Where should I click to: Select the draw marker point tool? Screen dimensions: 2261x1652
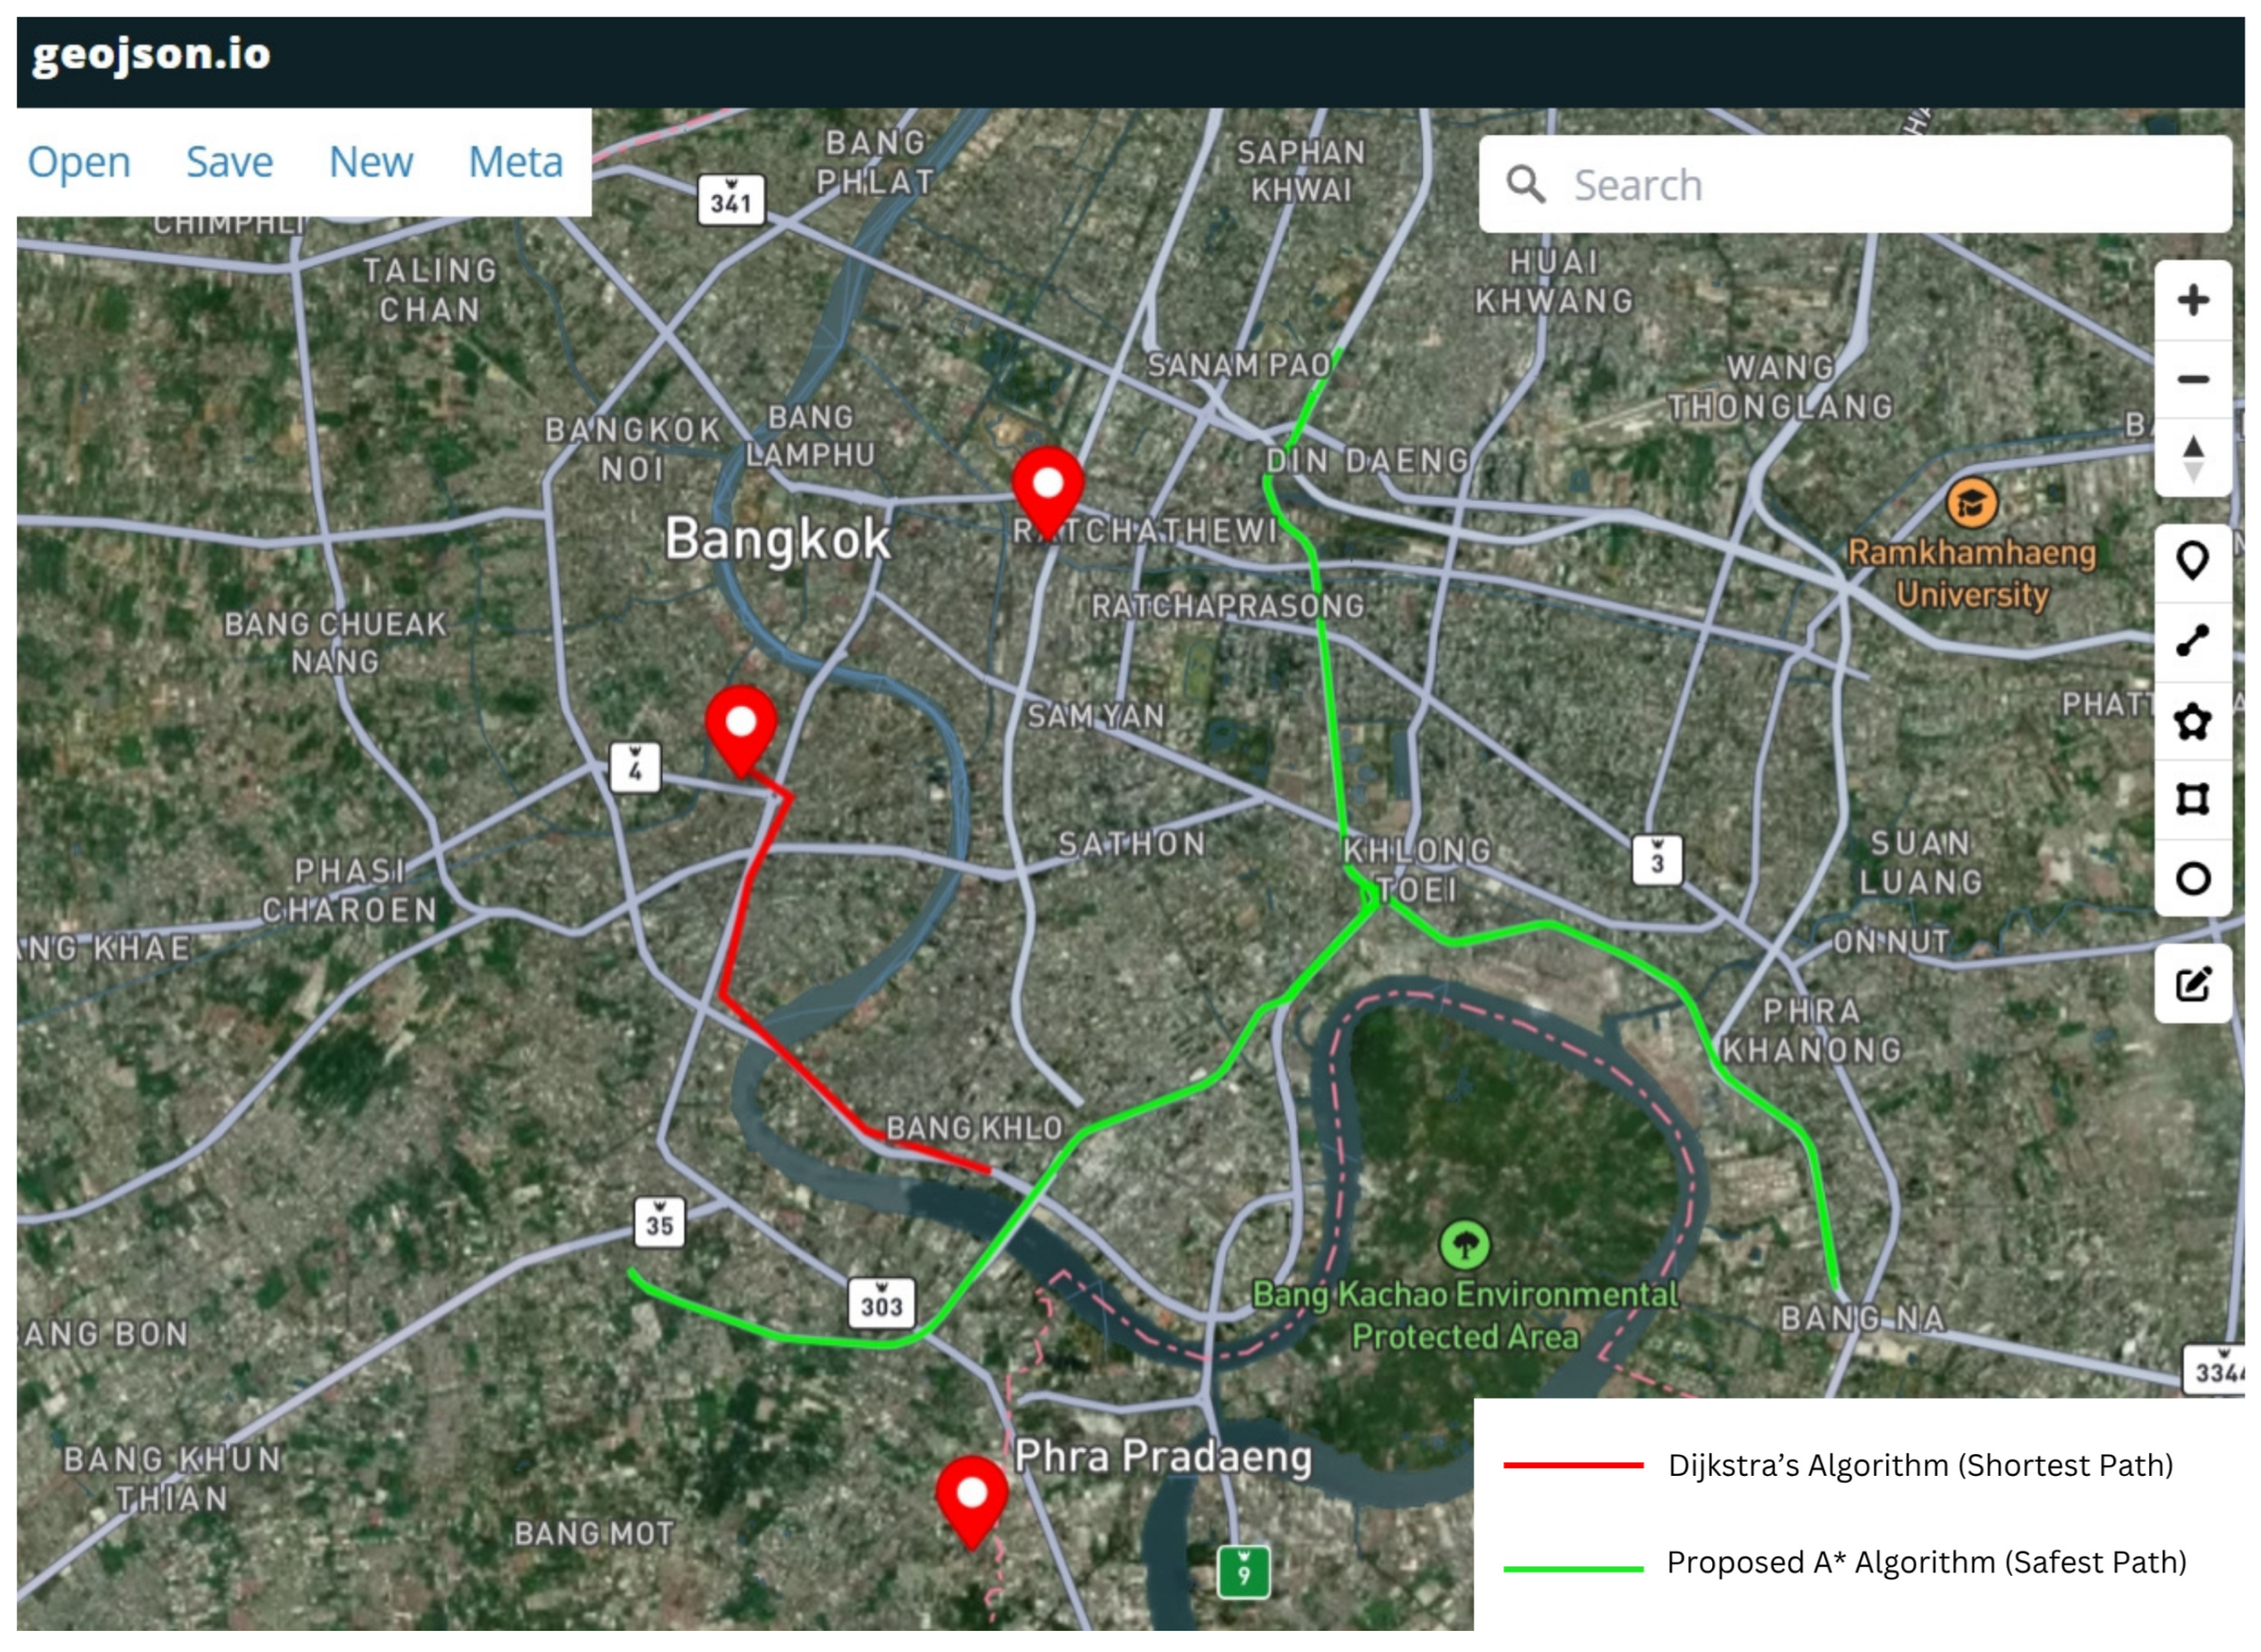coord(2192,562)
